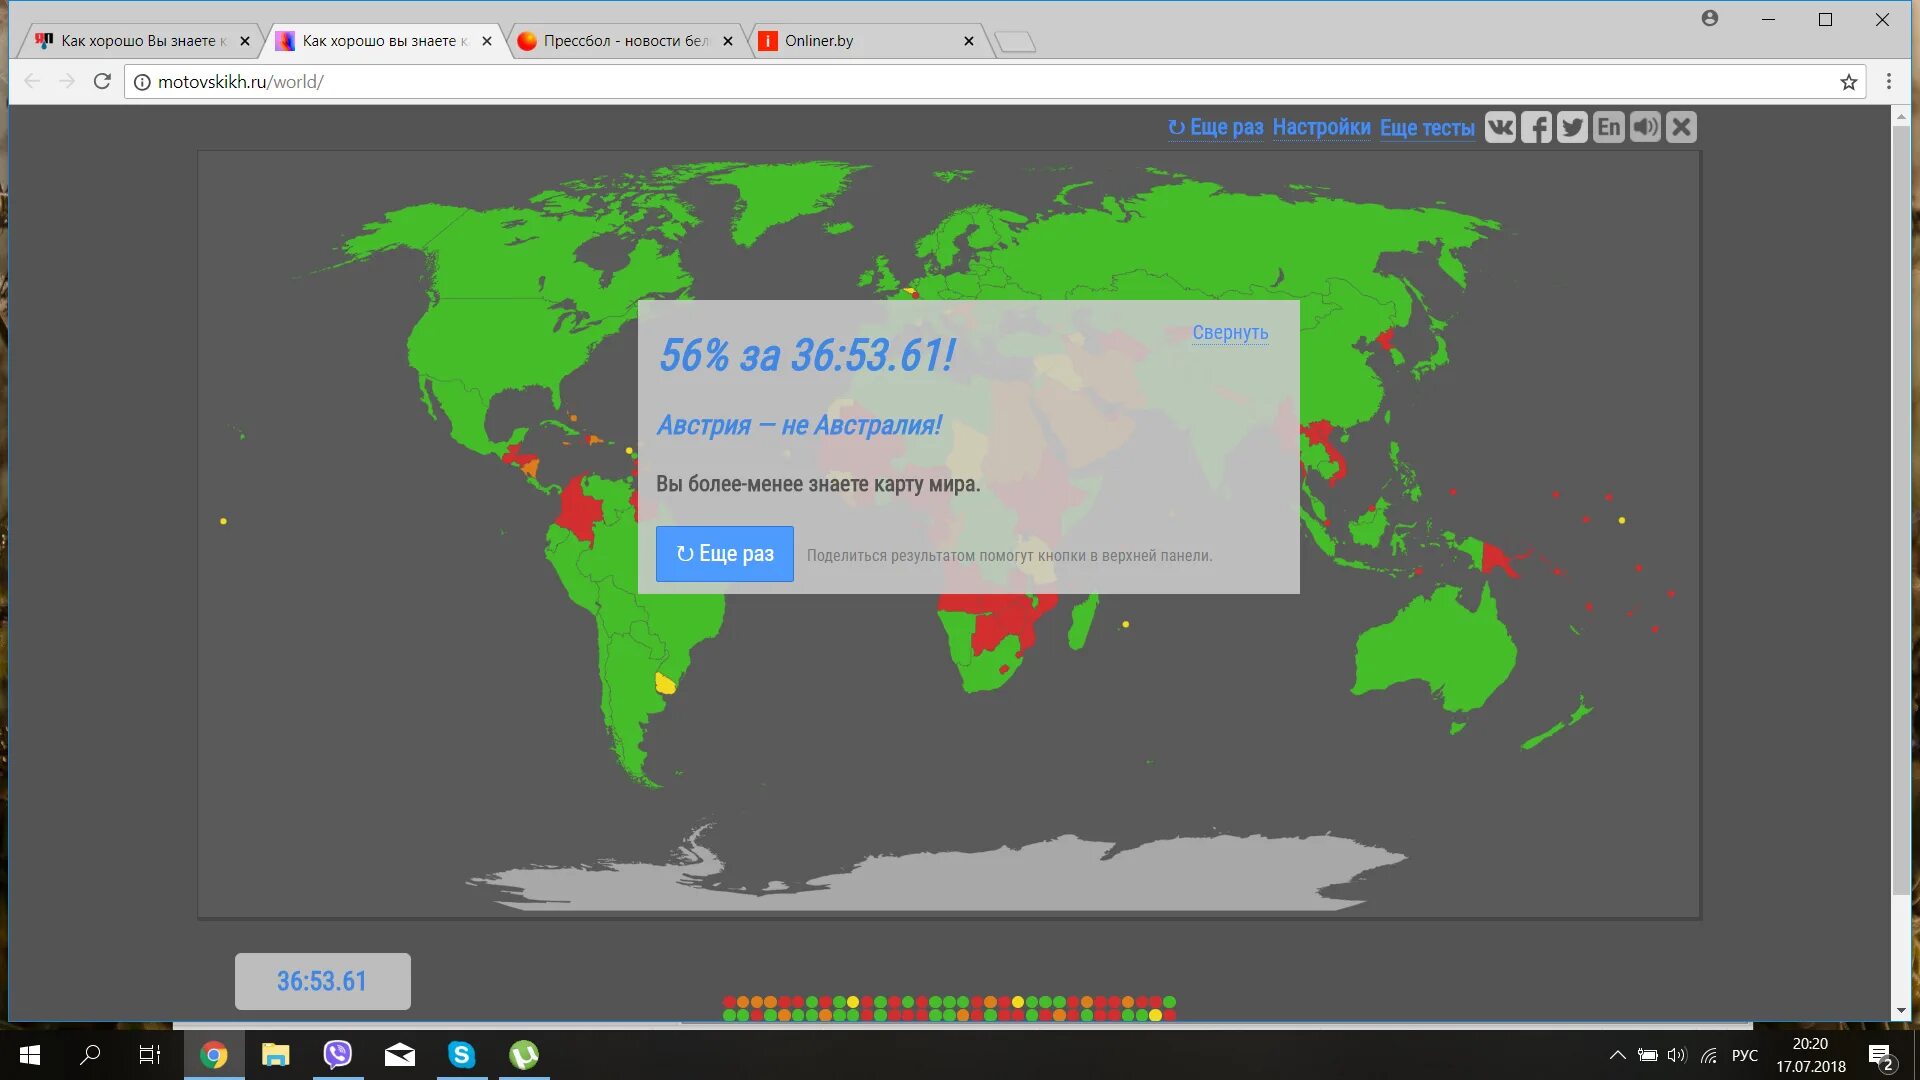The image size is (1920, 1080).
Task: Toggle sound with speaker icon
Action: (x=1645, y=127)
